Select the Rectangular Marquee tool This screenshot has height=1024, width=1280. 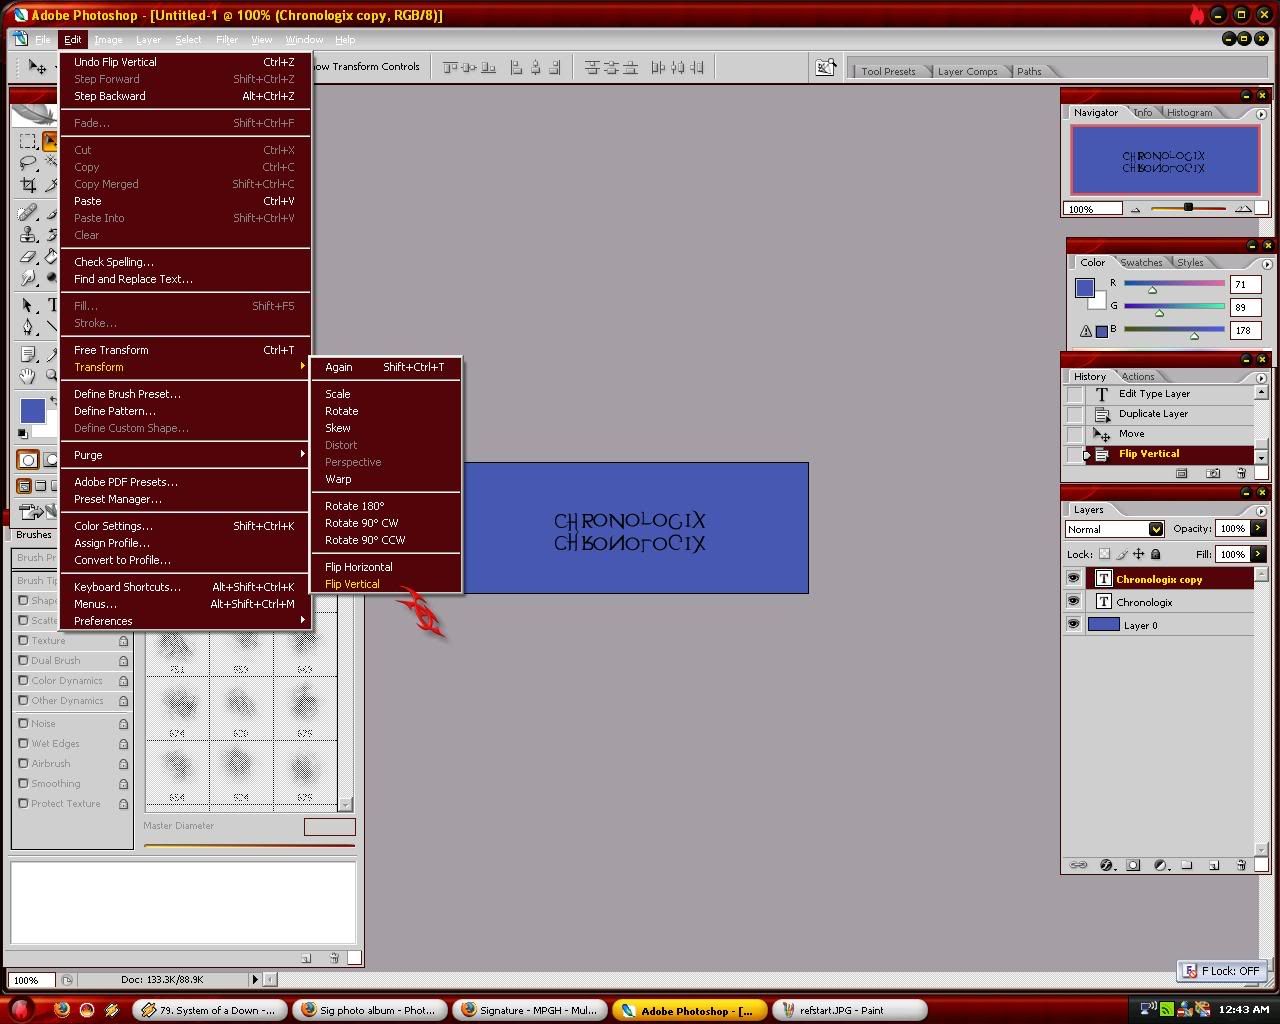(x=28, y=141)
